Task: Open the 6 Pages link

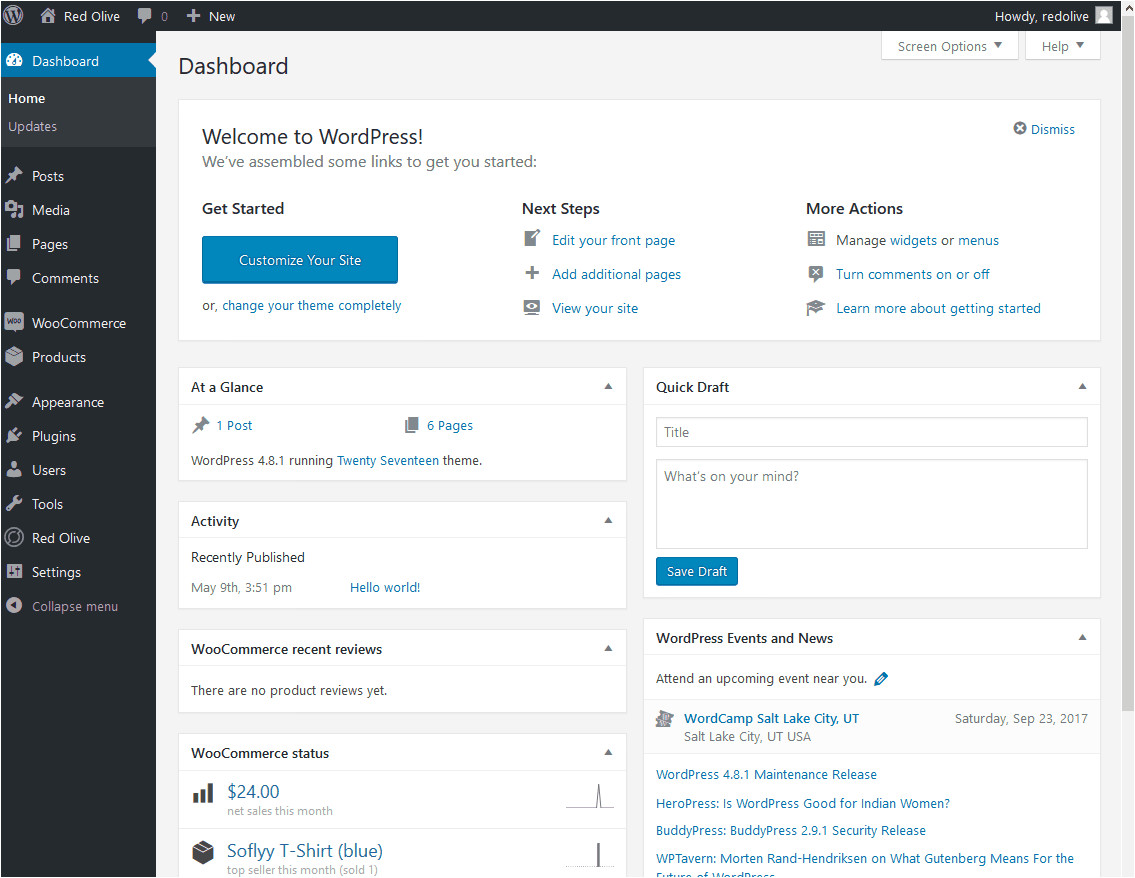Action: (x=450, y=426)
